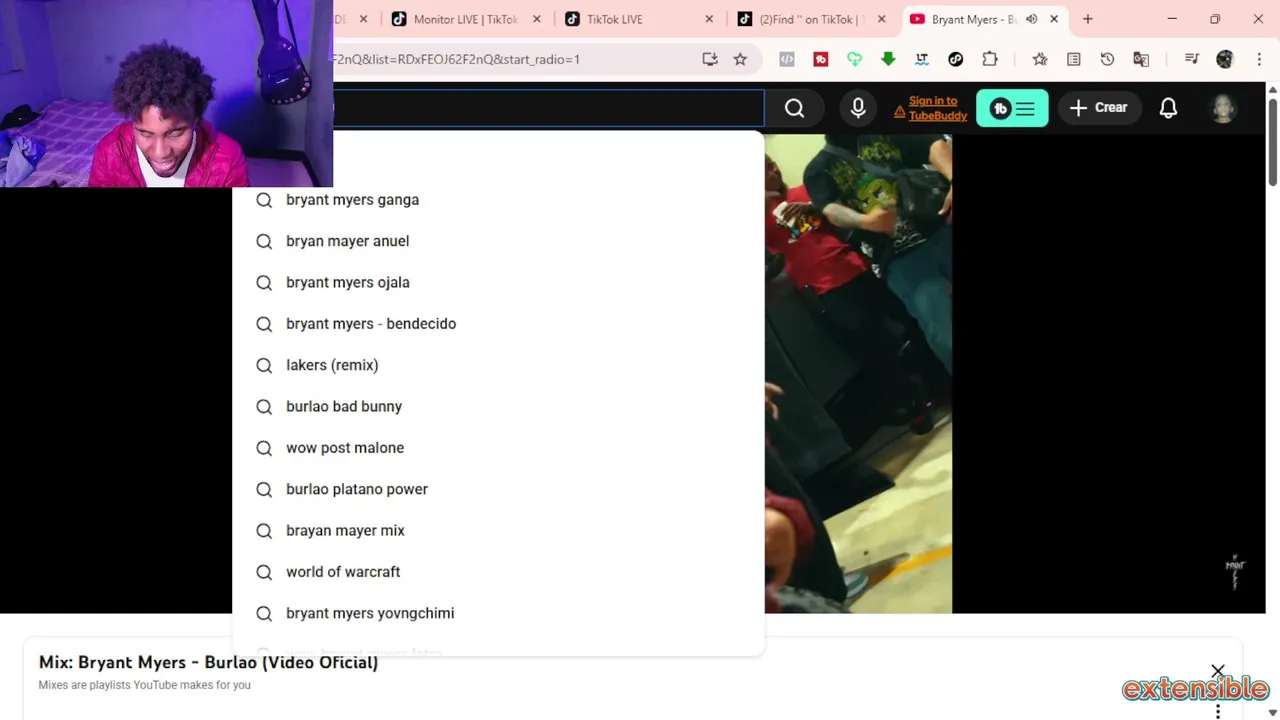Bookmark this page with the star icon

coord(740,59)
